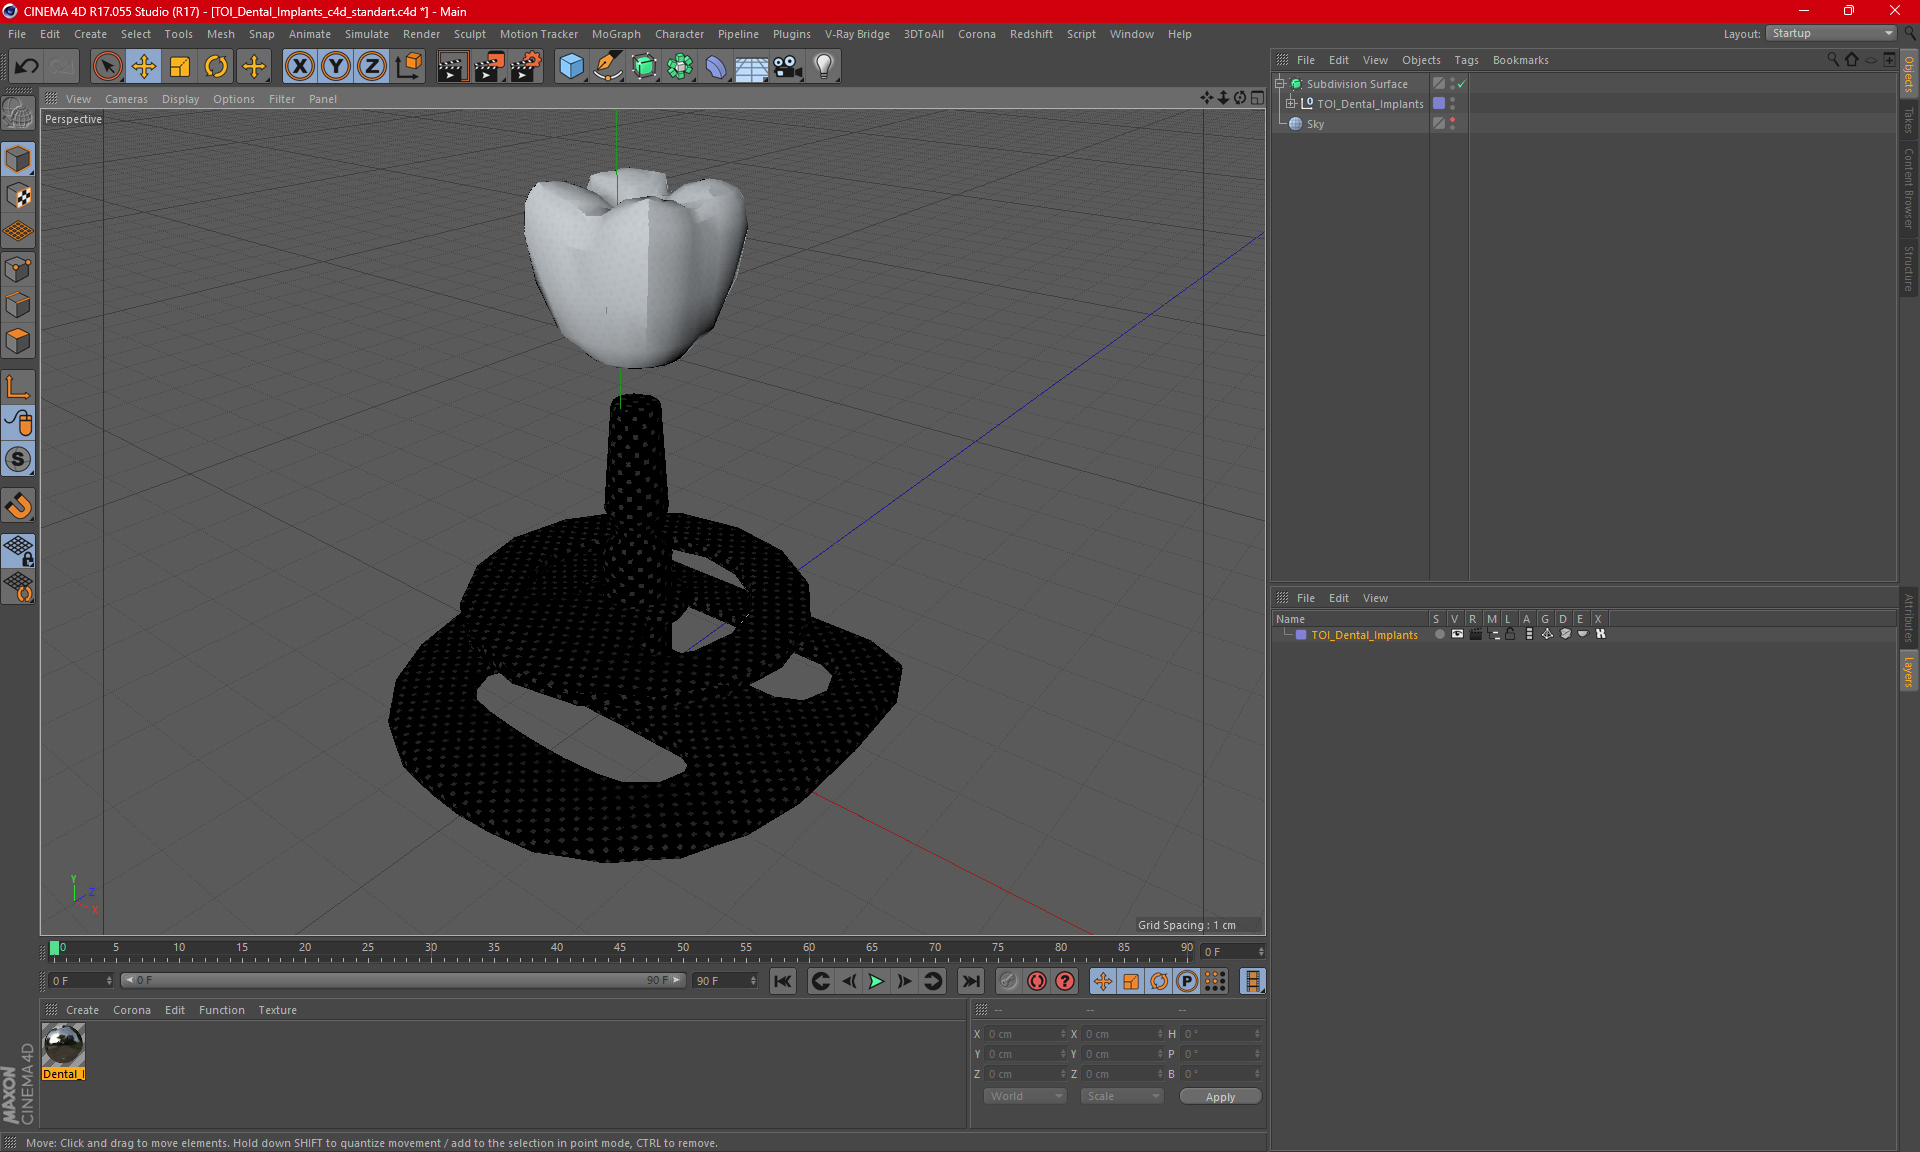This screenshot has width=1920, height=1152.
Task: Toggle X-axis lock button
Action: [x=299, y=67]
